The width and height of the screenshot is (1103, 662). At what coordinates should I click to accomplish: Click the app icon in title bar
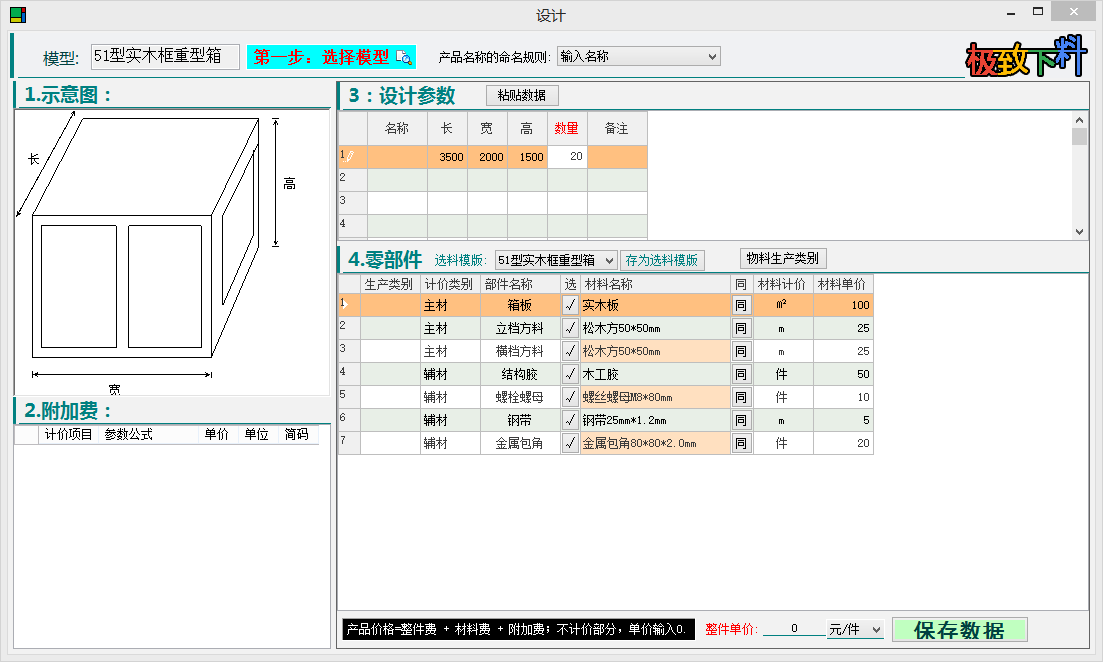click(x=17, y=15)
